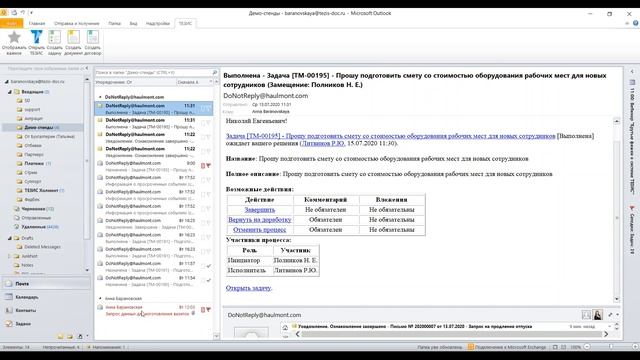The height and width of the screenshot is (360, 640).
Task: Click the Microsoft Exchange connection status icon
Action: tap(471, 347)
